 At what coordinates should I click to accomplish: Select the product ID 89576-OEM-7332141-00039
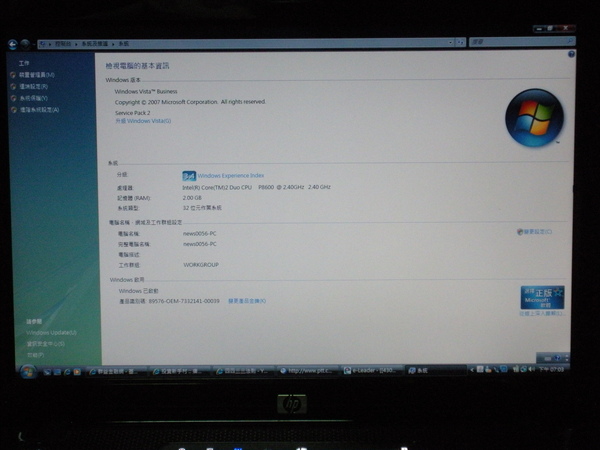(x=184, y=301)
